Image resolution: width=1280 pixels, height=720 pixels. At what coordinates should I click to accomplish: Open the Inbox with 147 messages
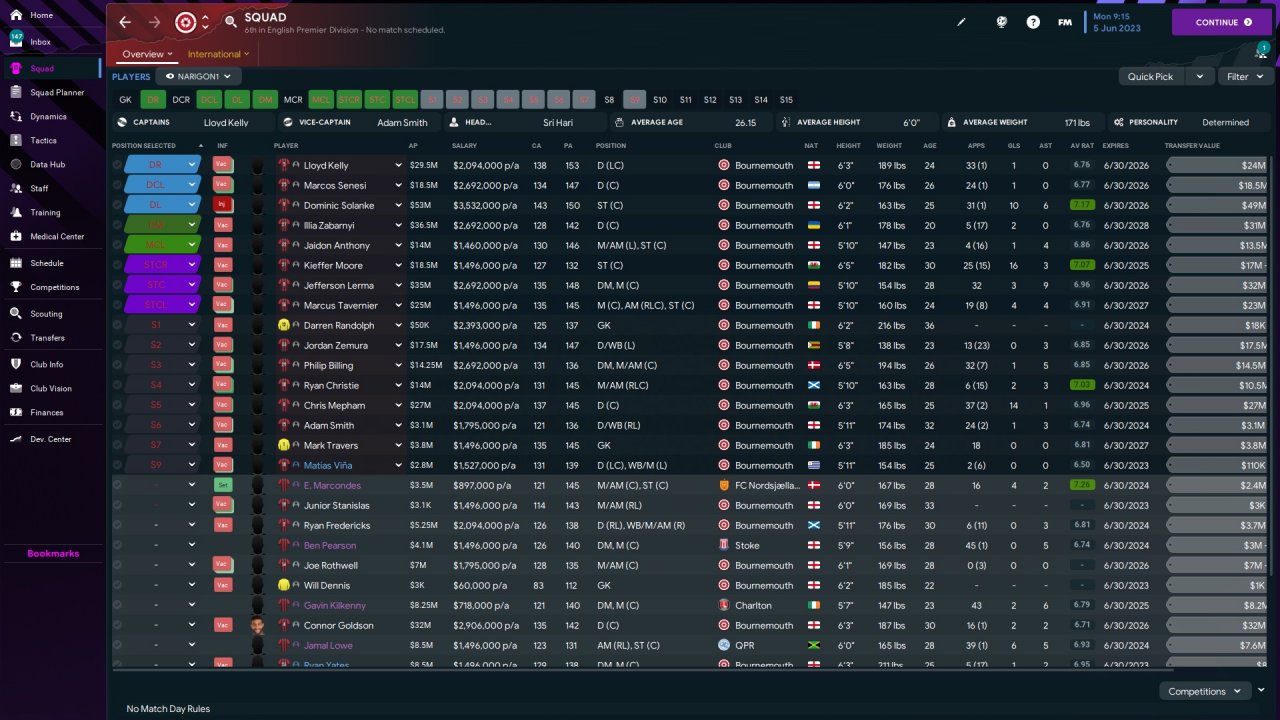(16, 42)
